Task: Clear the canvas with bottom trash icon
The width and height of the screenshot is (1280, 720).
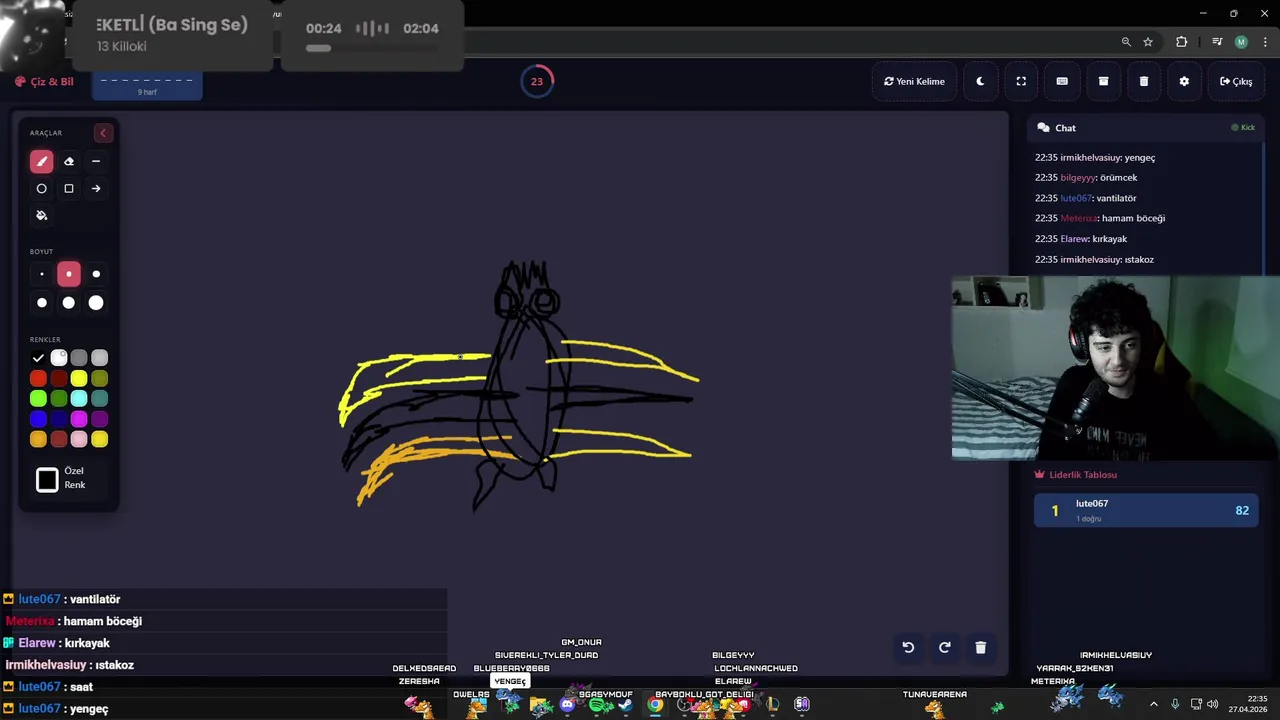Action: [980, 647]
